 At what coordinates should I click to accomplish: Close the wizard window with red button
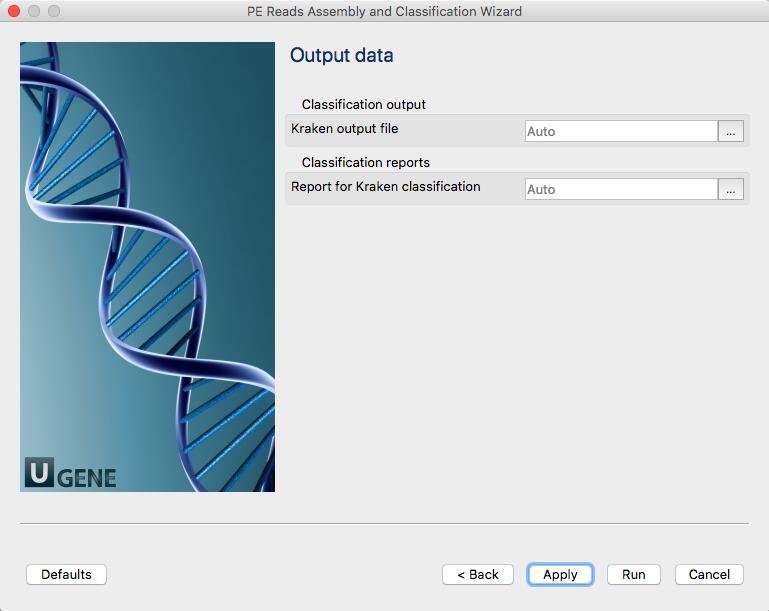[14, 11]
